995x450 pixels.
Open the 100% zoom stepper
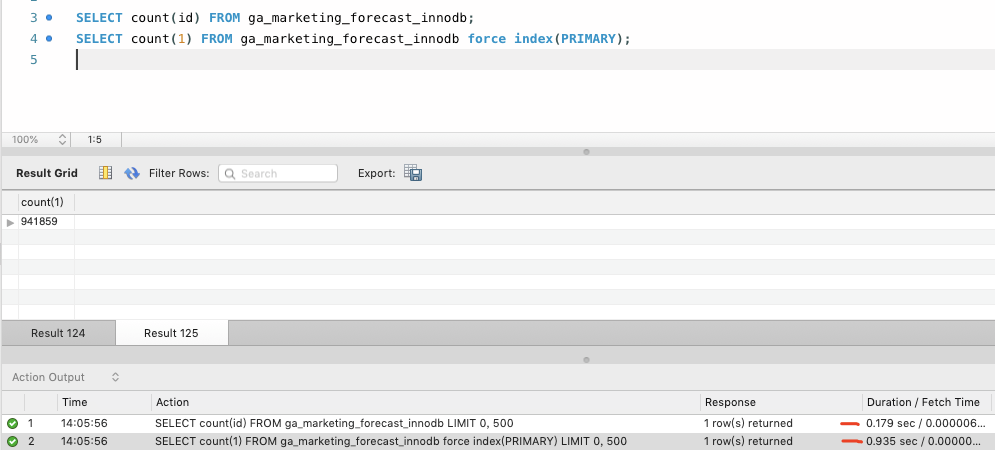62,140
